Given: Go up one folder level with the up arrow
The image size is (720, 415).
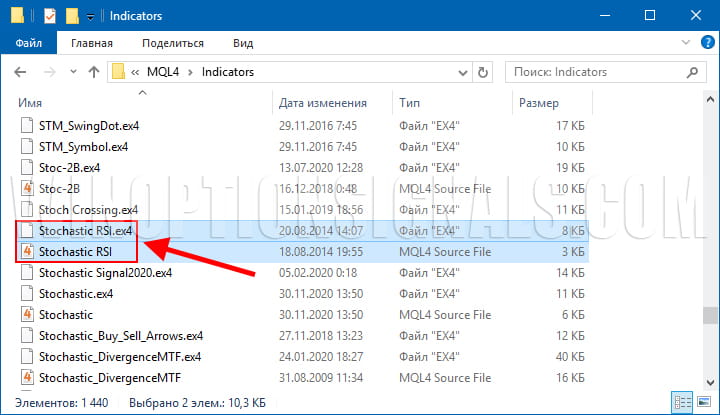Looking at the screenshot, I should coord(94,72).
